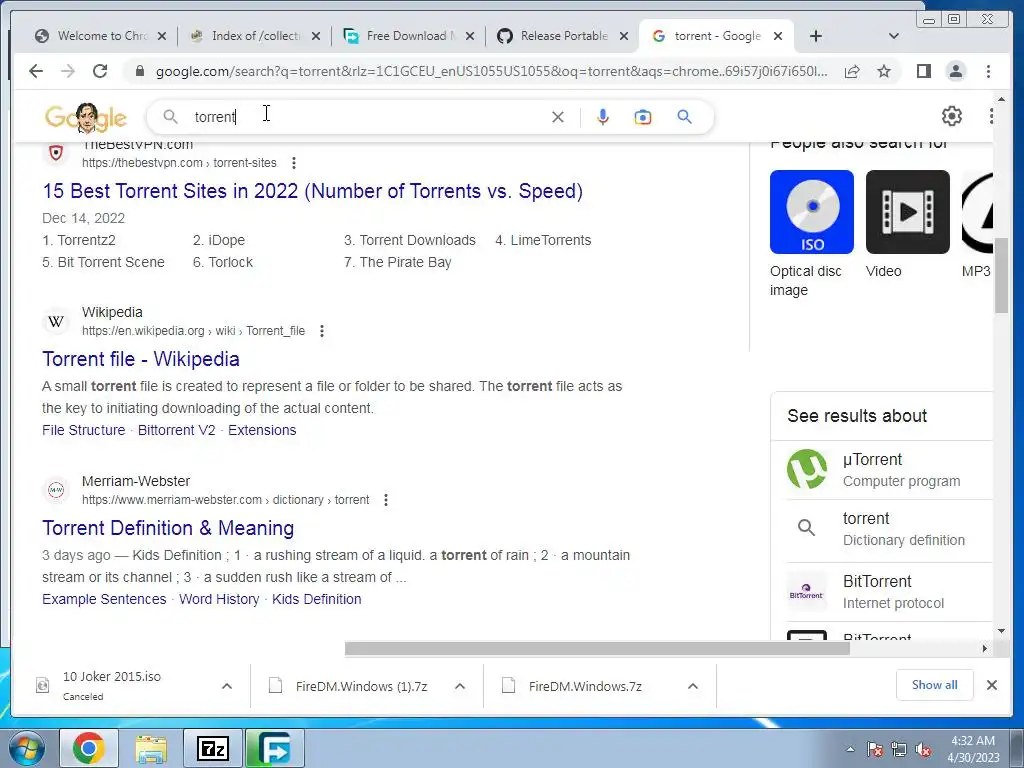Open the torrent Dictionary definition entry
The image size is (1024, 768).
pos(888,529)
